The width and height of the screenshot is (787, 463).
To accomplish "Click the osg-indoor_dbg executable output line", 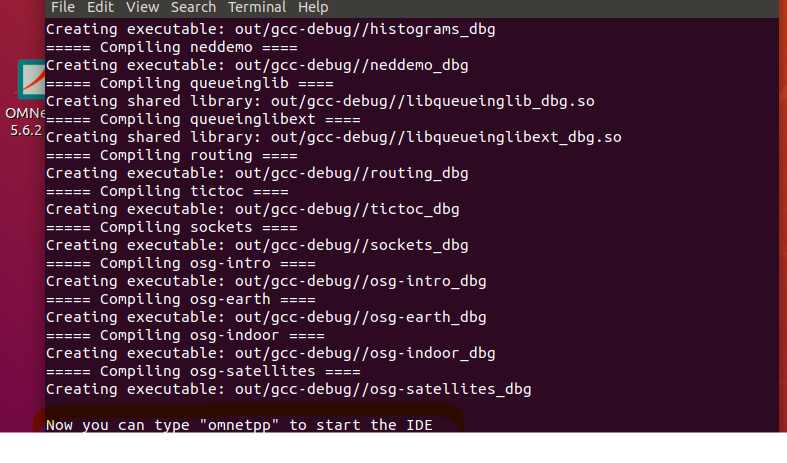I will [270, 353].
